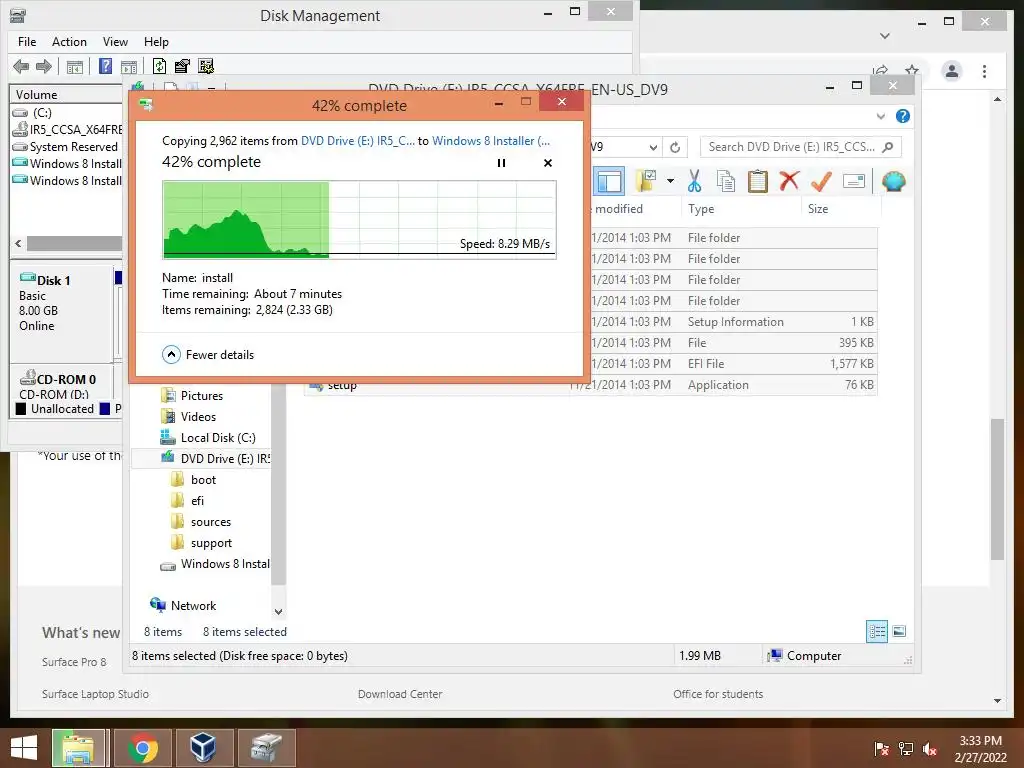Open the support folder in the tree
Screen dimensions: 1024x768
[x=211, y=543]
